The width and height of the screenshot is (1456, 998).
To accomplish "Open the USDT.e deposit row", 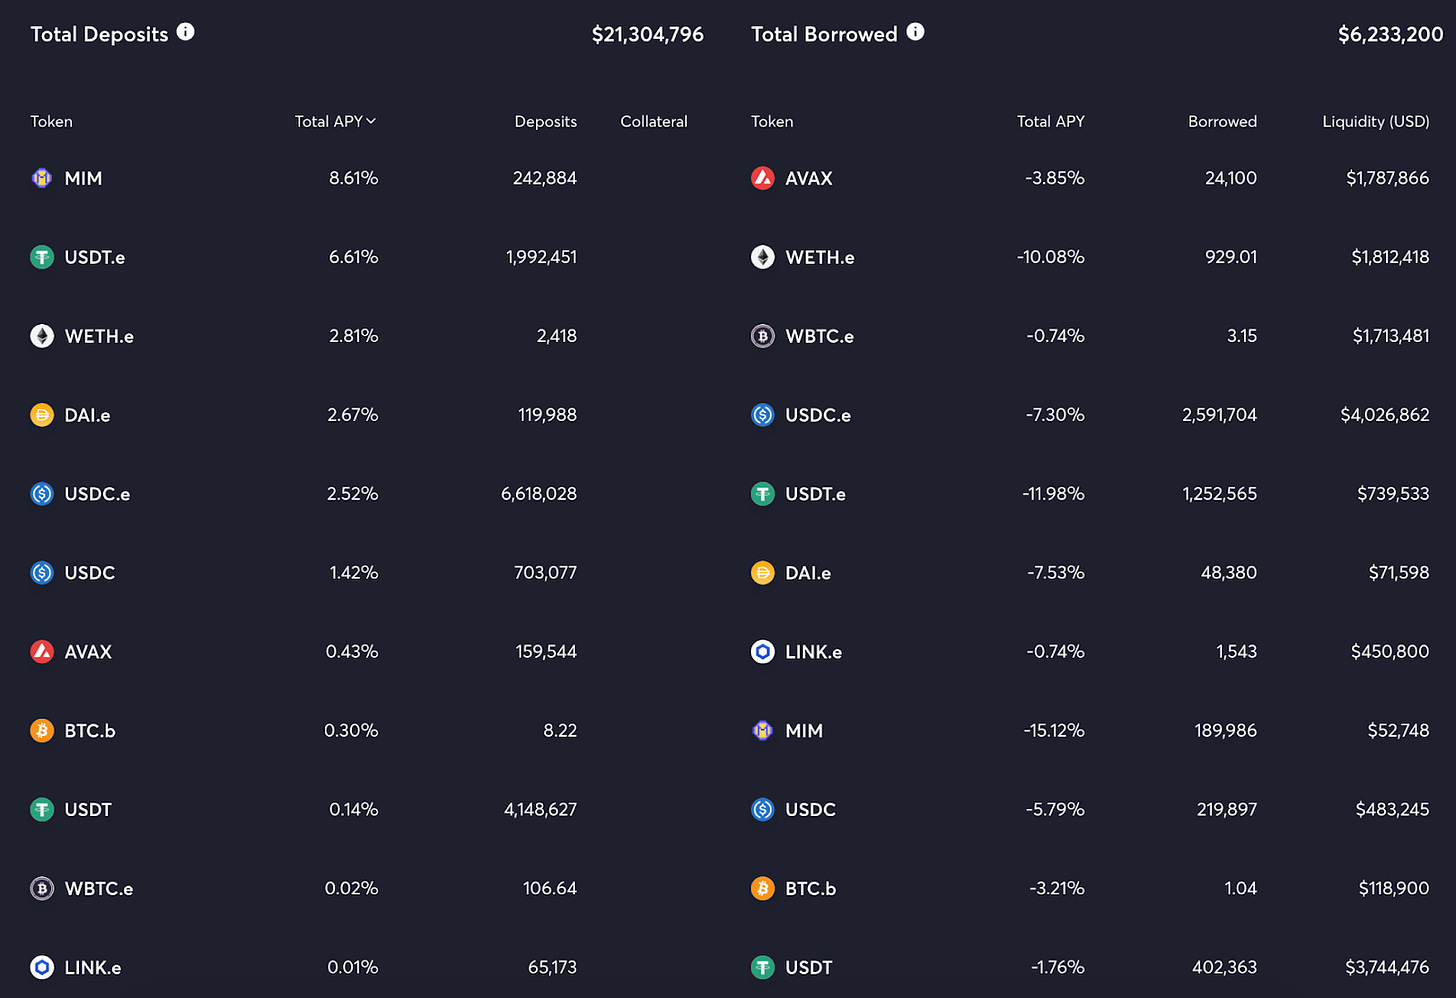I will pos(367,257).
